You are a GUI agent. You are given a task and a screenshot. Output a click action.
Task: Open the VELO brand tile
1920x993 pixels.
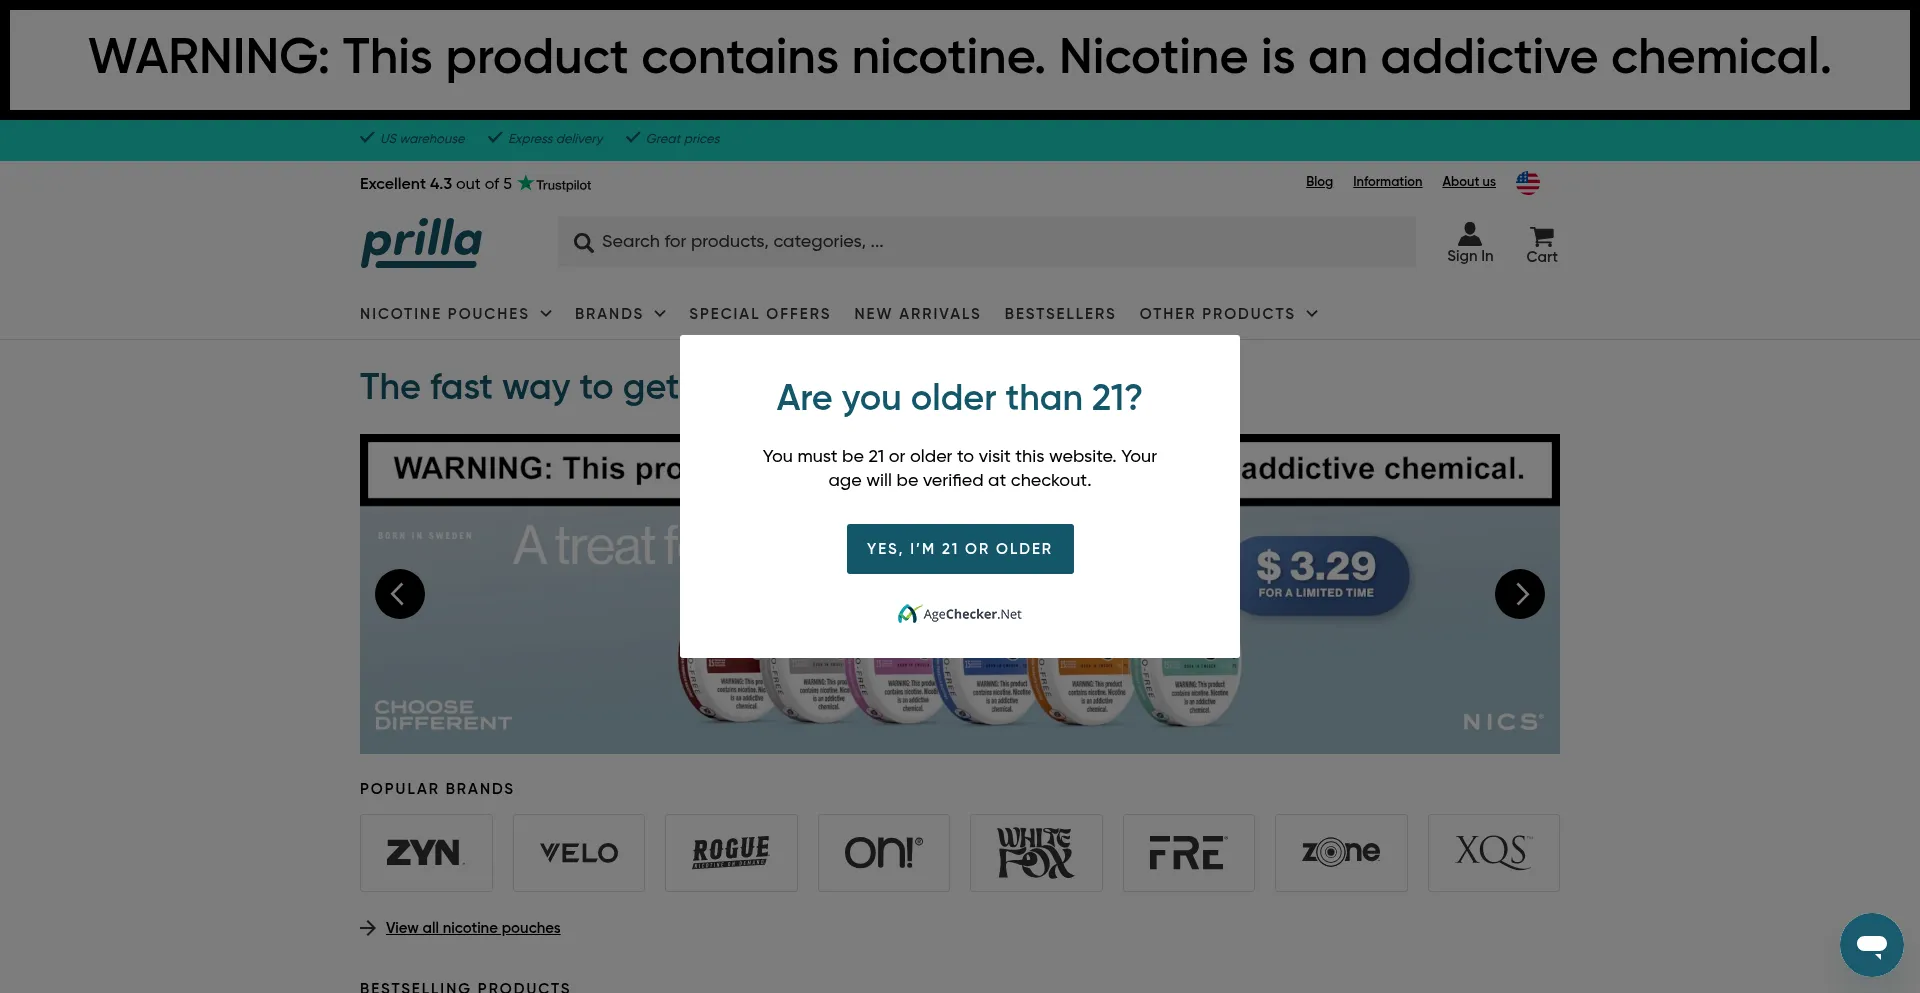[579, 853]
